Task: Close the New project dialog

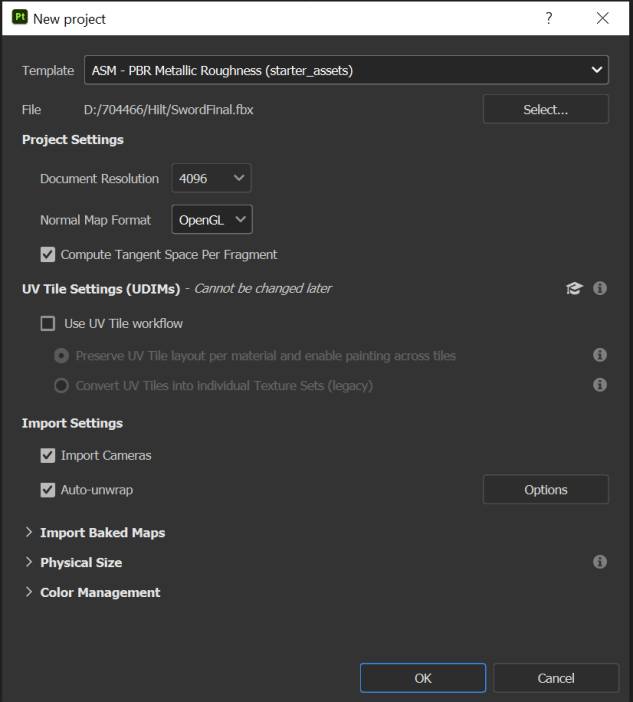Action: coord(602,19)
